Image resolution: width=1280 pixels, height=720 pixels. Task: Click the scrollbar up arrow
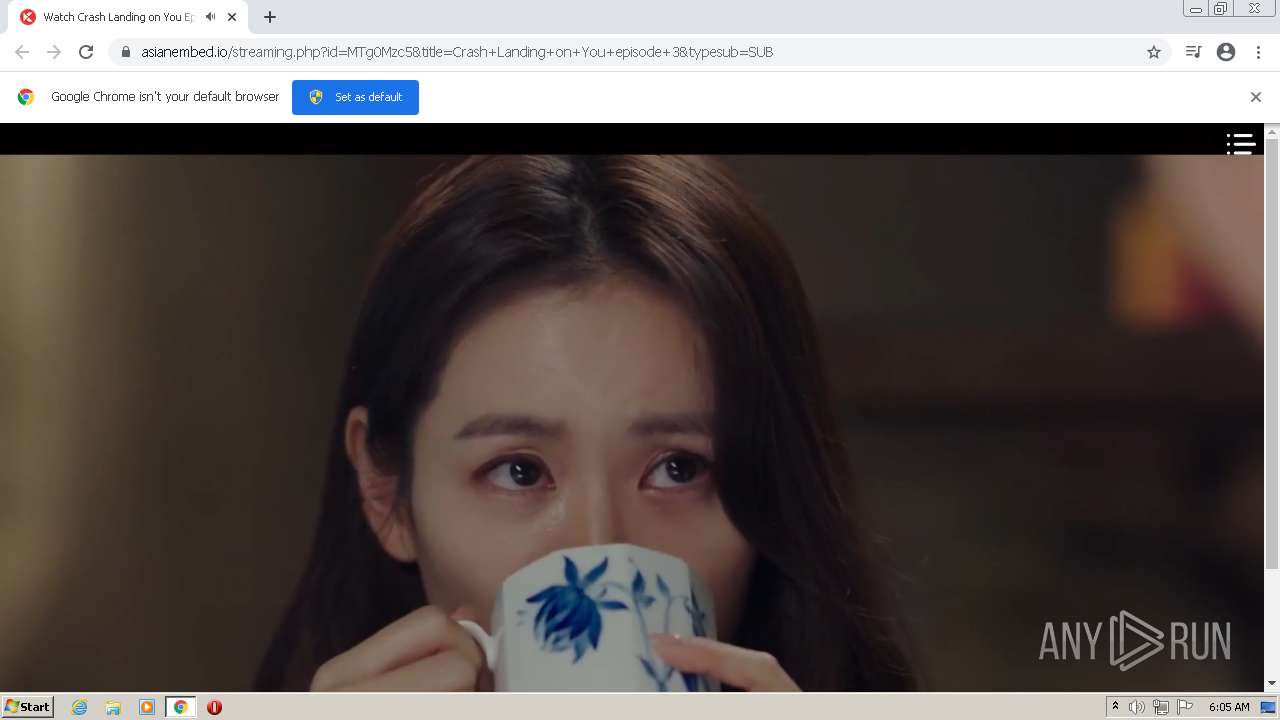coord(1272,130)
